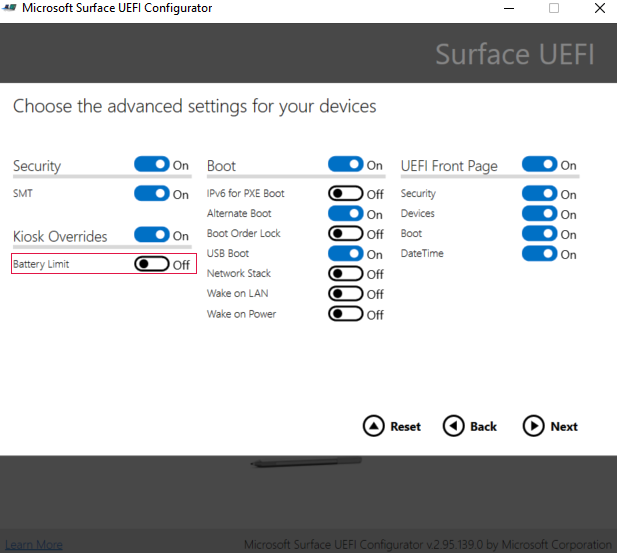Click the version text in footer
This screenshot has height=553, width=617.
tap(427, 545)
